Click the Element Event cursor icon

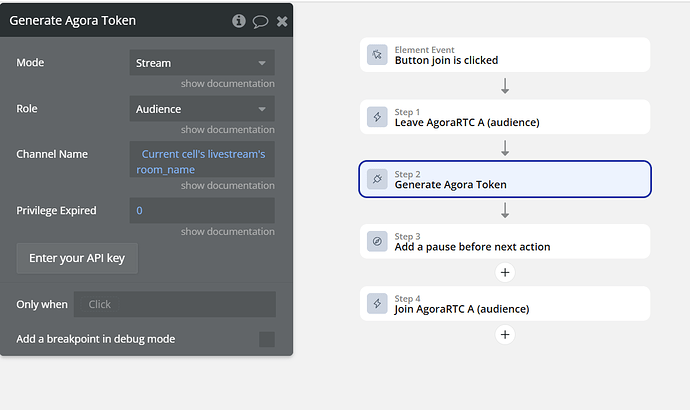point(377,55)
